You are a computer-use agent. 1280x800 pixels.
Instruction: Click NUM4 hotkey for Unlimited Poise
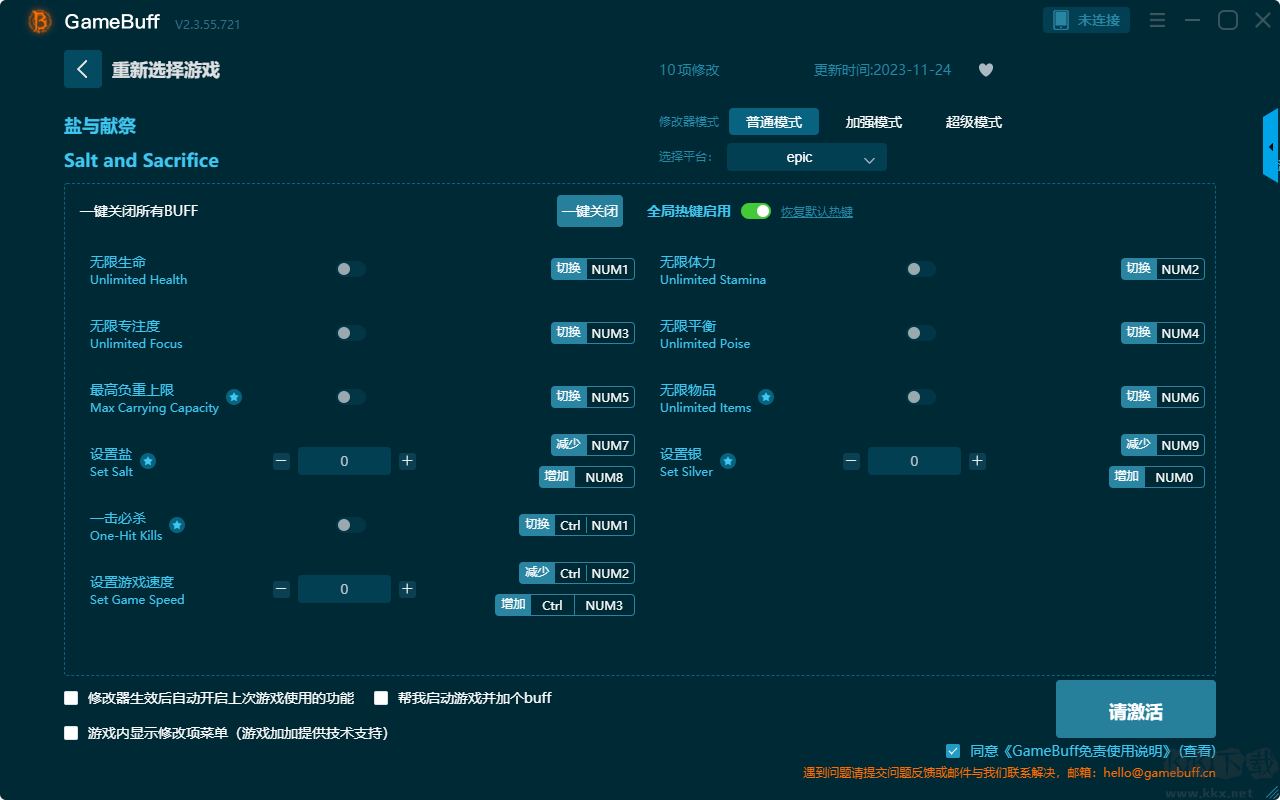coord(1163,333)
